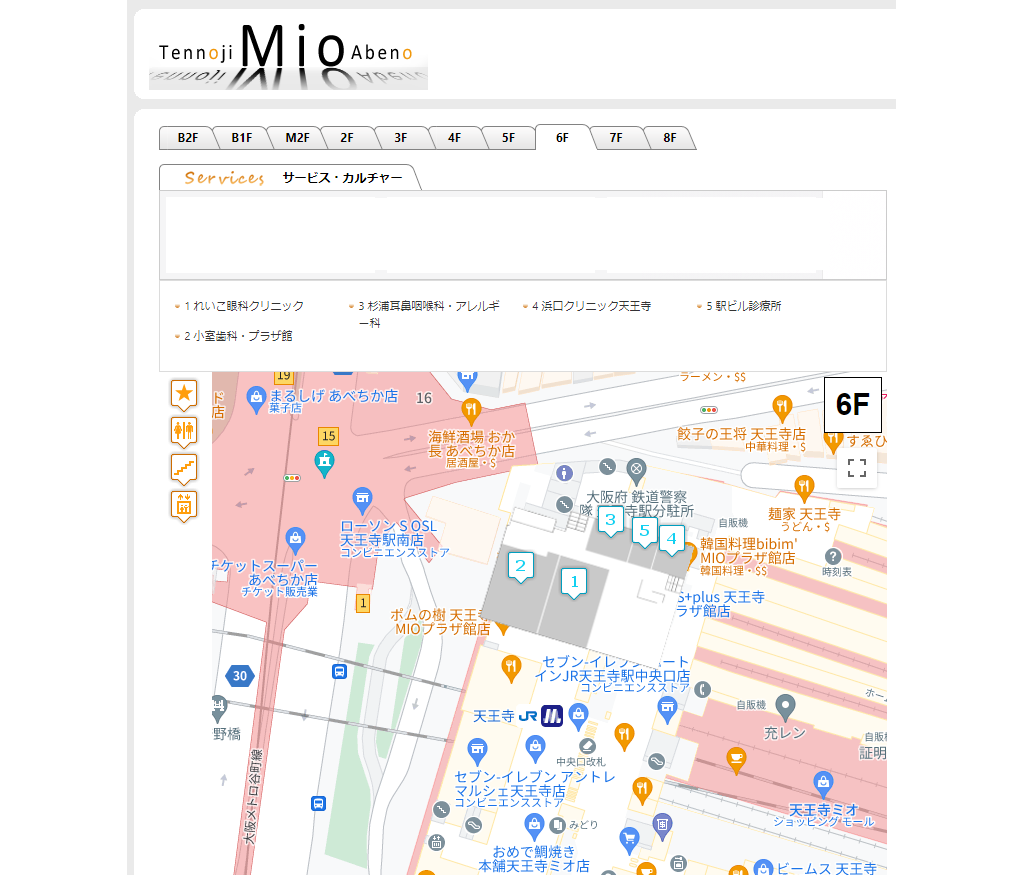This screenshot has height=875, width=1024.
Task: Toggle stairs display using the sidebar pin
Action: pyautogui.click(x=183, y=466)
